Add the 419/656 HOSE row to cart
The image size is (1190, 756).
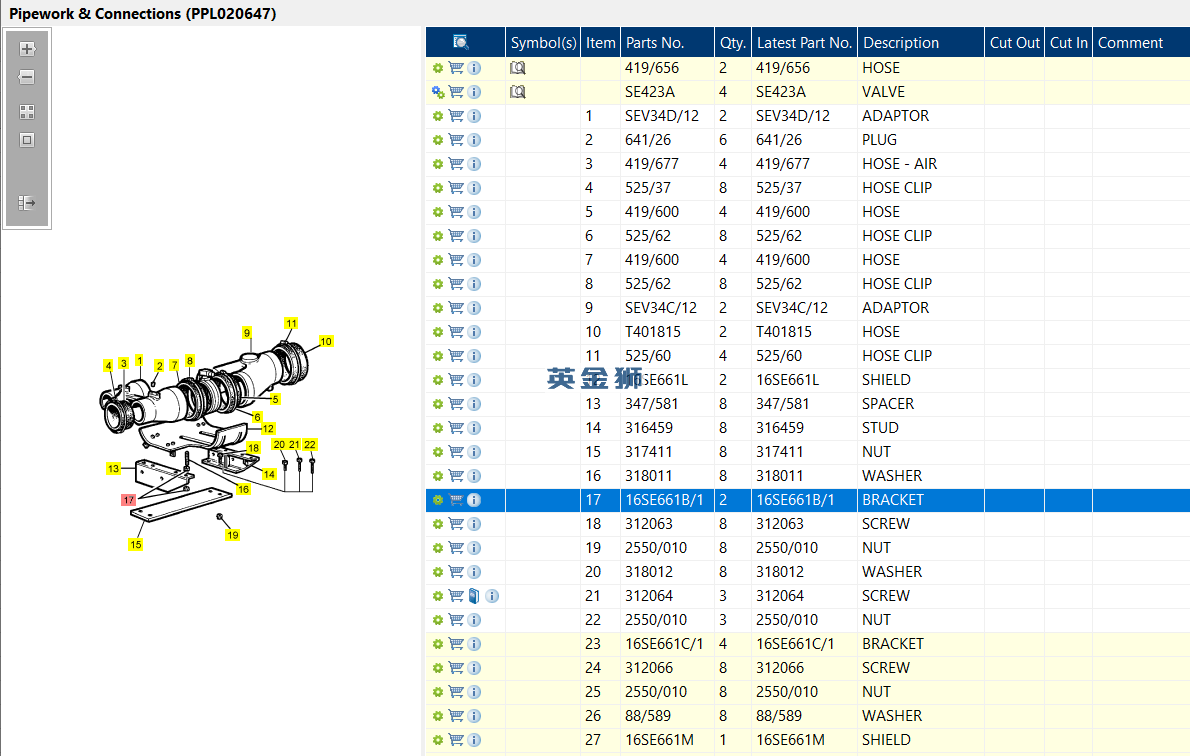456,68
